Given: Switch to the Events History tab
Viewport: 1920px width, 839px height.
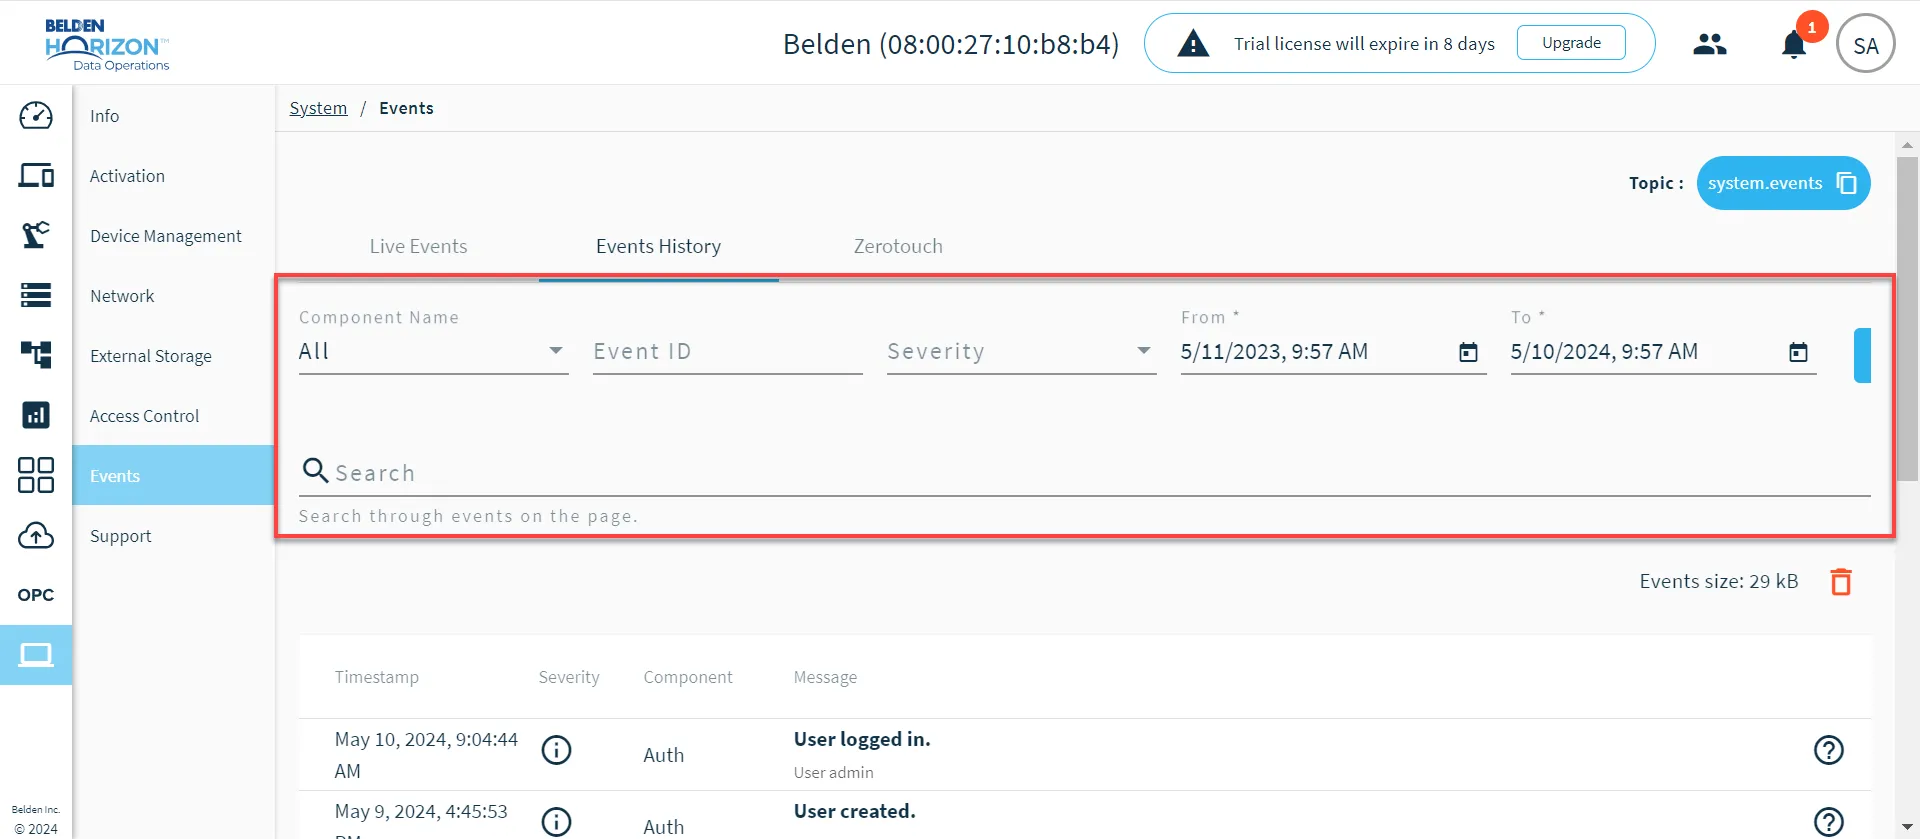Looking at the screenshot, I should 658,246.
